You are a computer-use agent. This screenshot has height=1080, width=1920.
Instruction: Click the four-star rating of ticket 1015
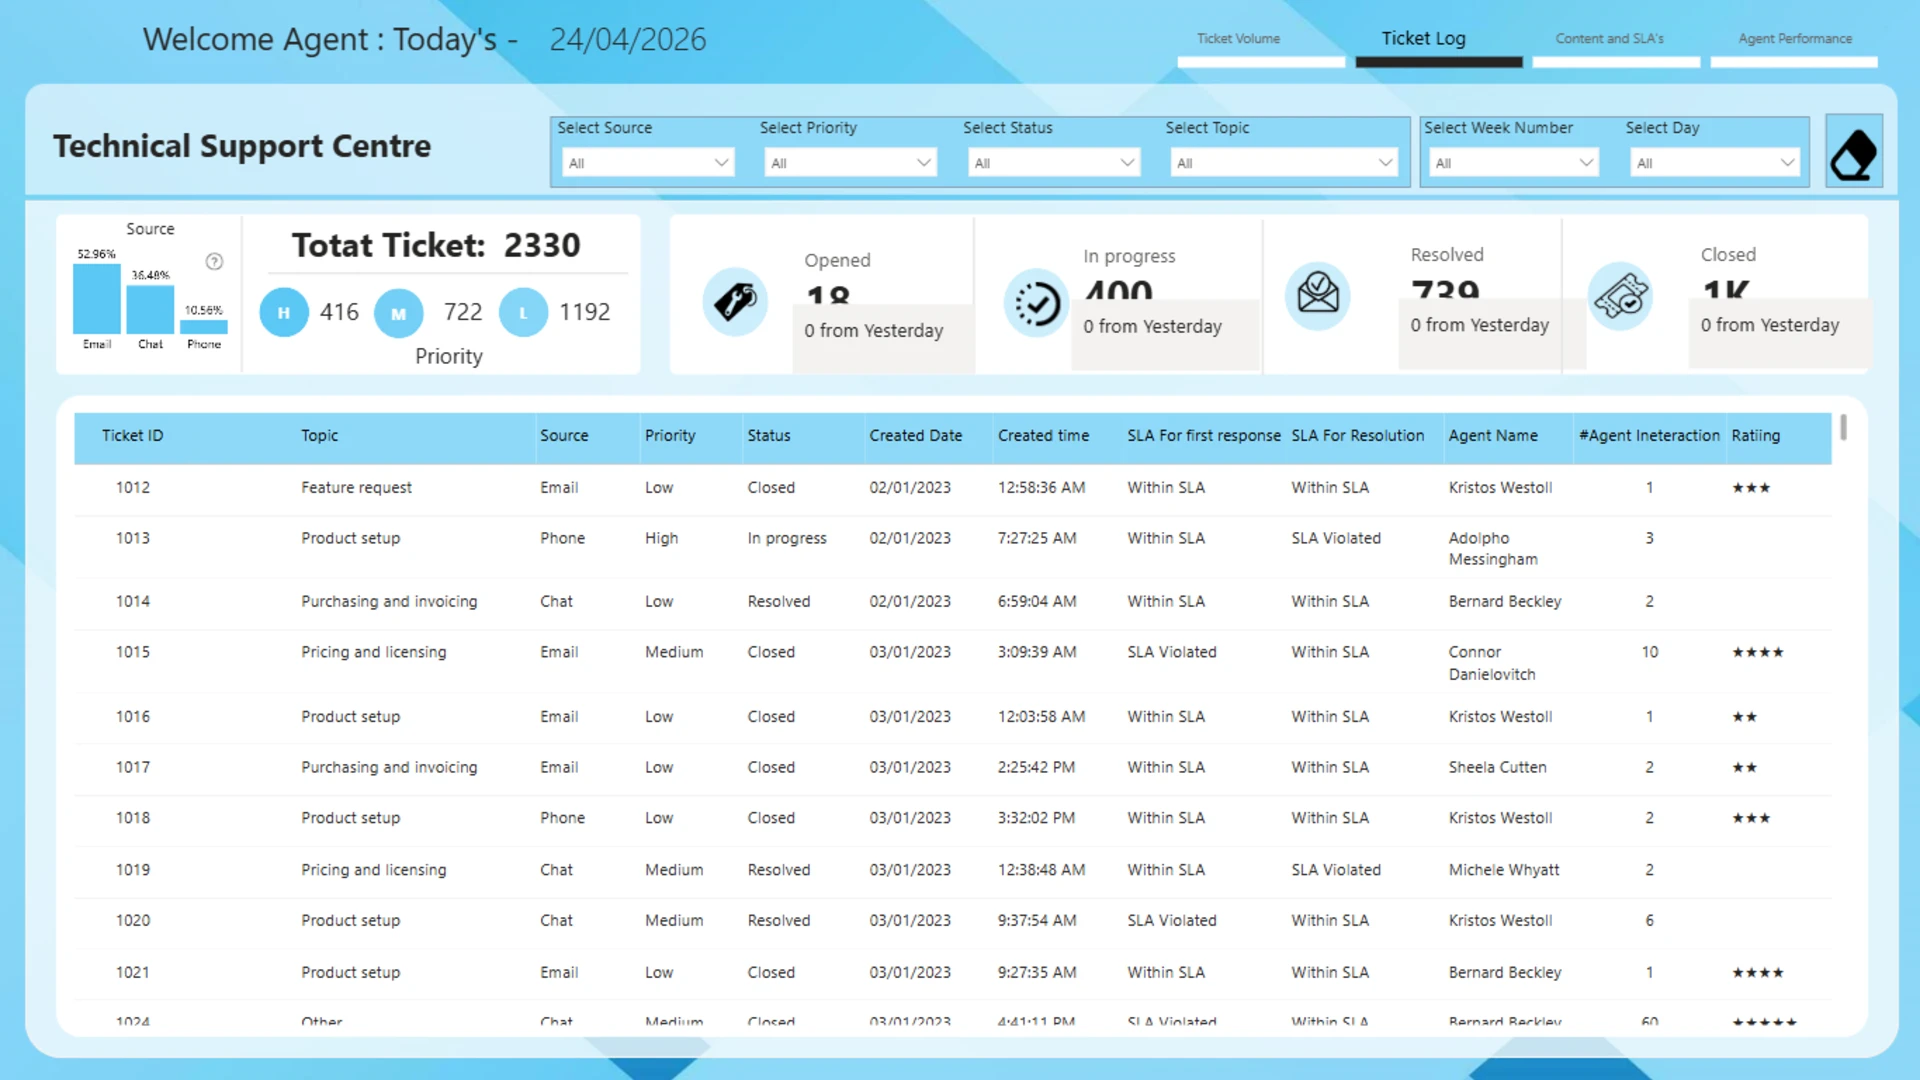coord(1758,652)
